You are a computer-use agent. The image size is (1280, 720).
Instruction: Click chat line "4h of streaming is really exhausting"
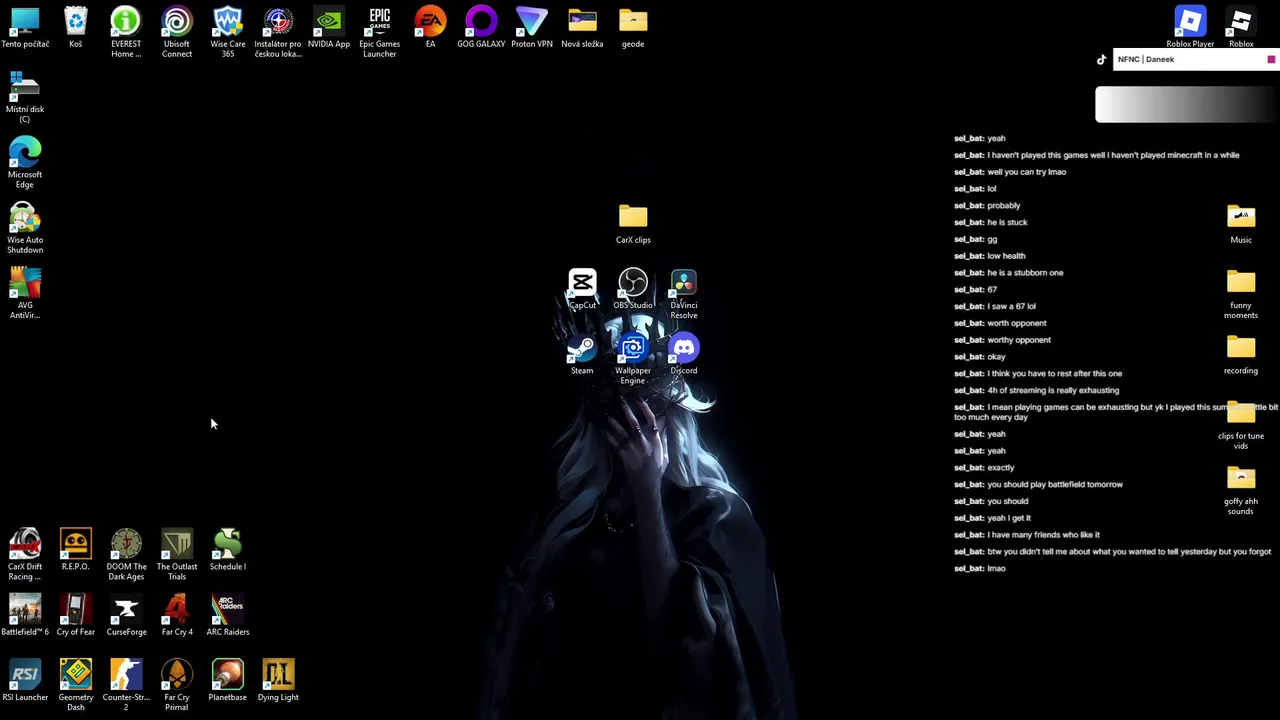(1037, 390)
